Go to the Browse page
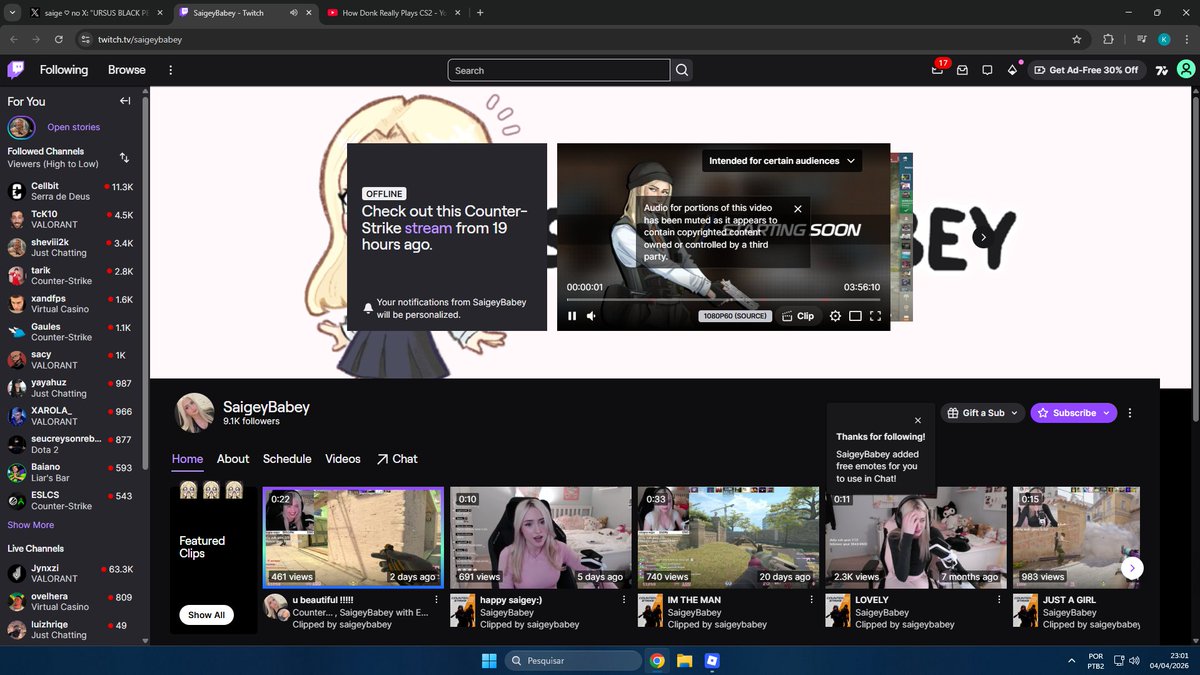1200x675 pixels. point(127,70)
